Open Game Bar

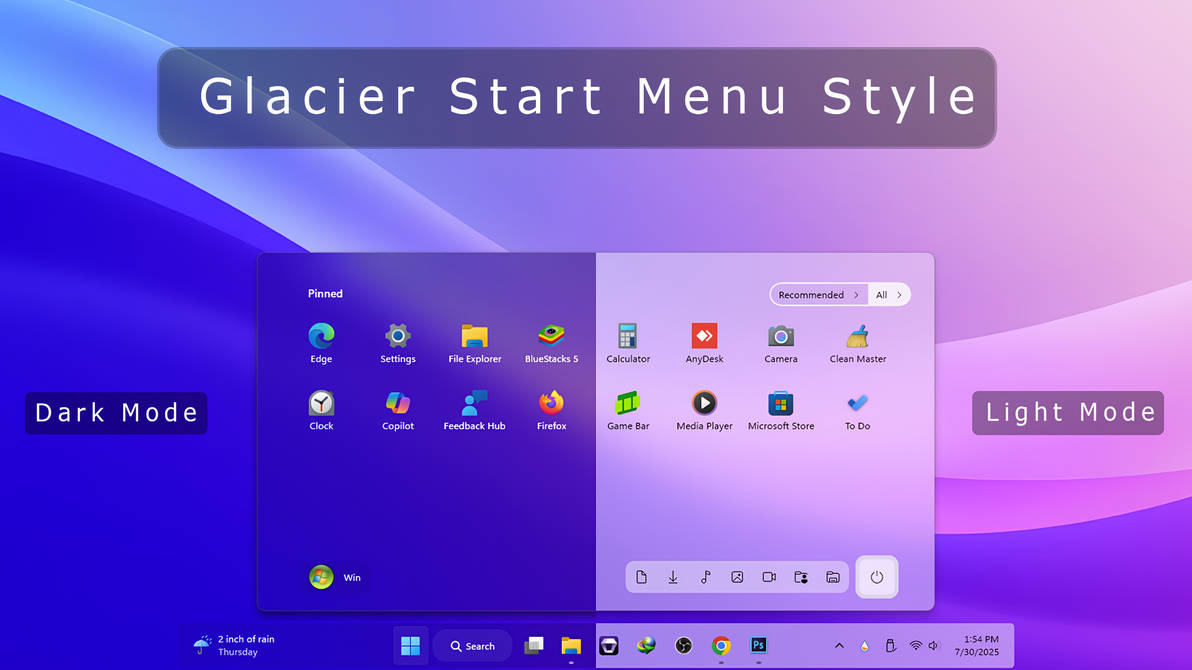coord(628,403)
